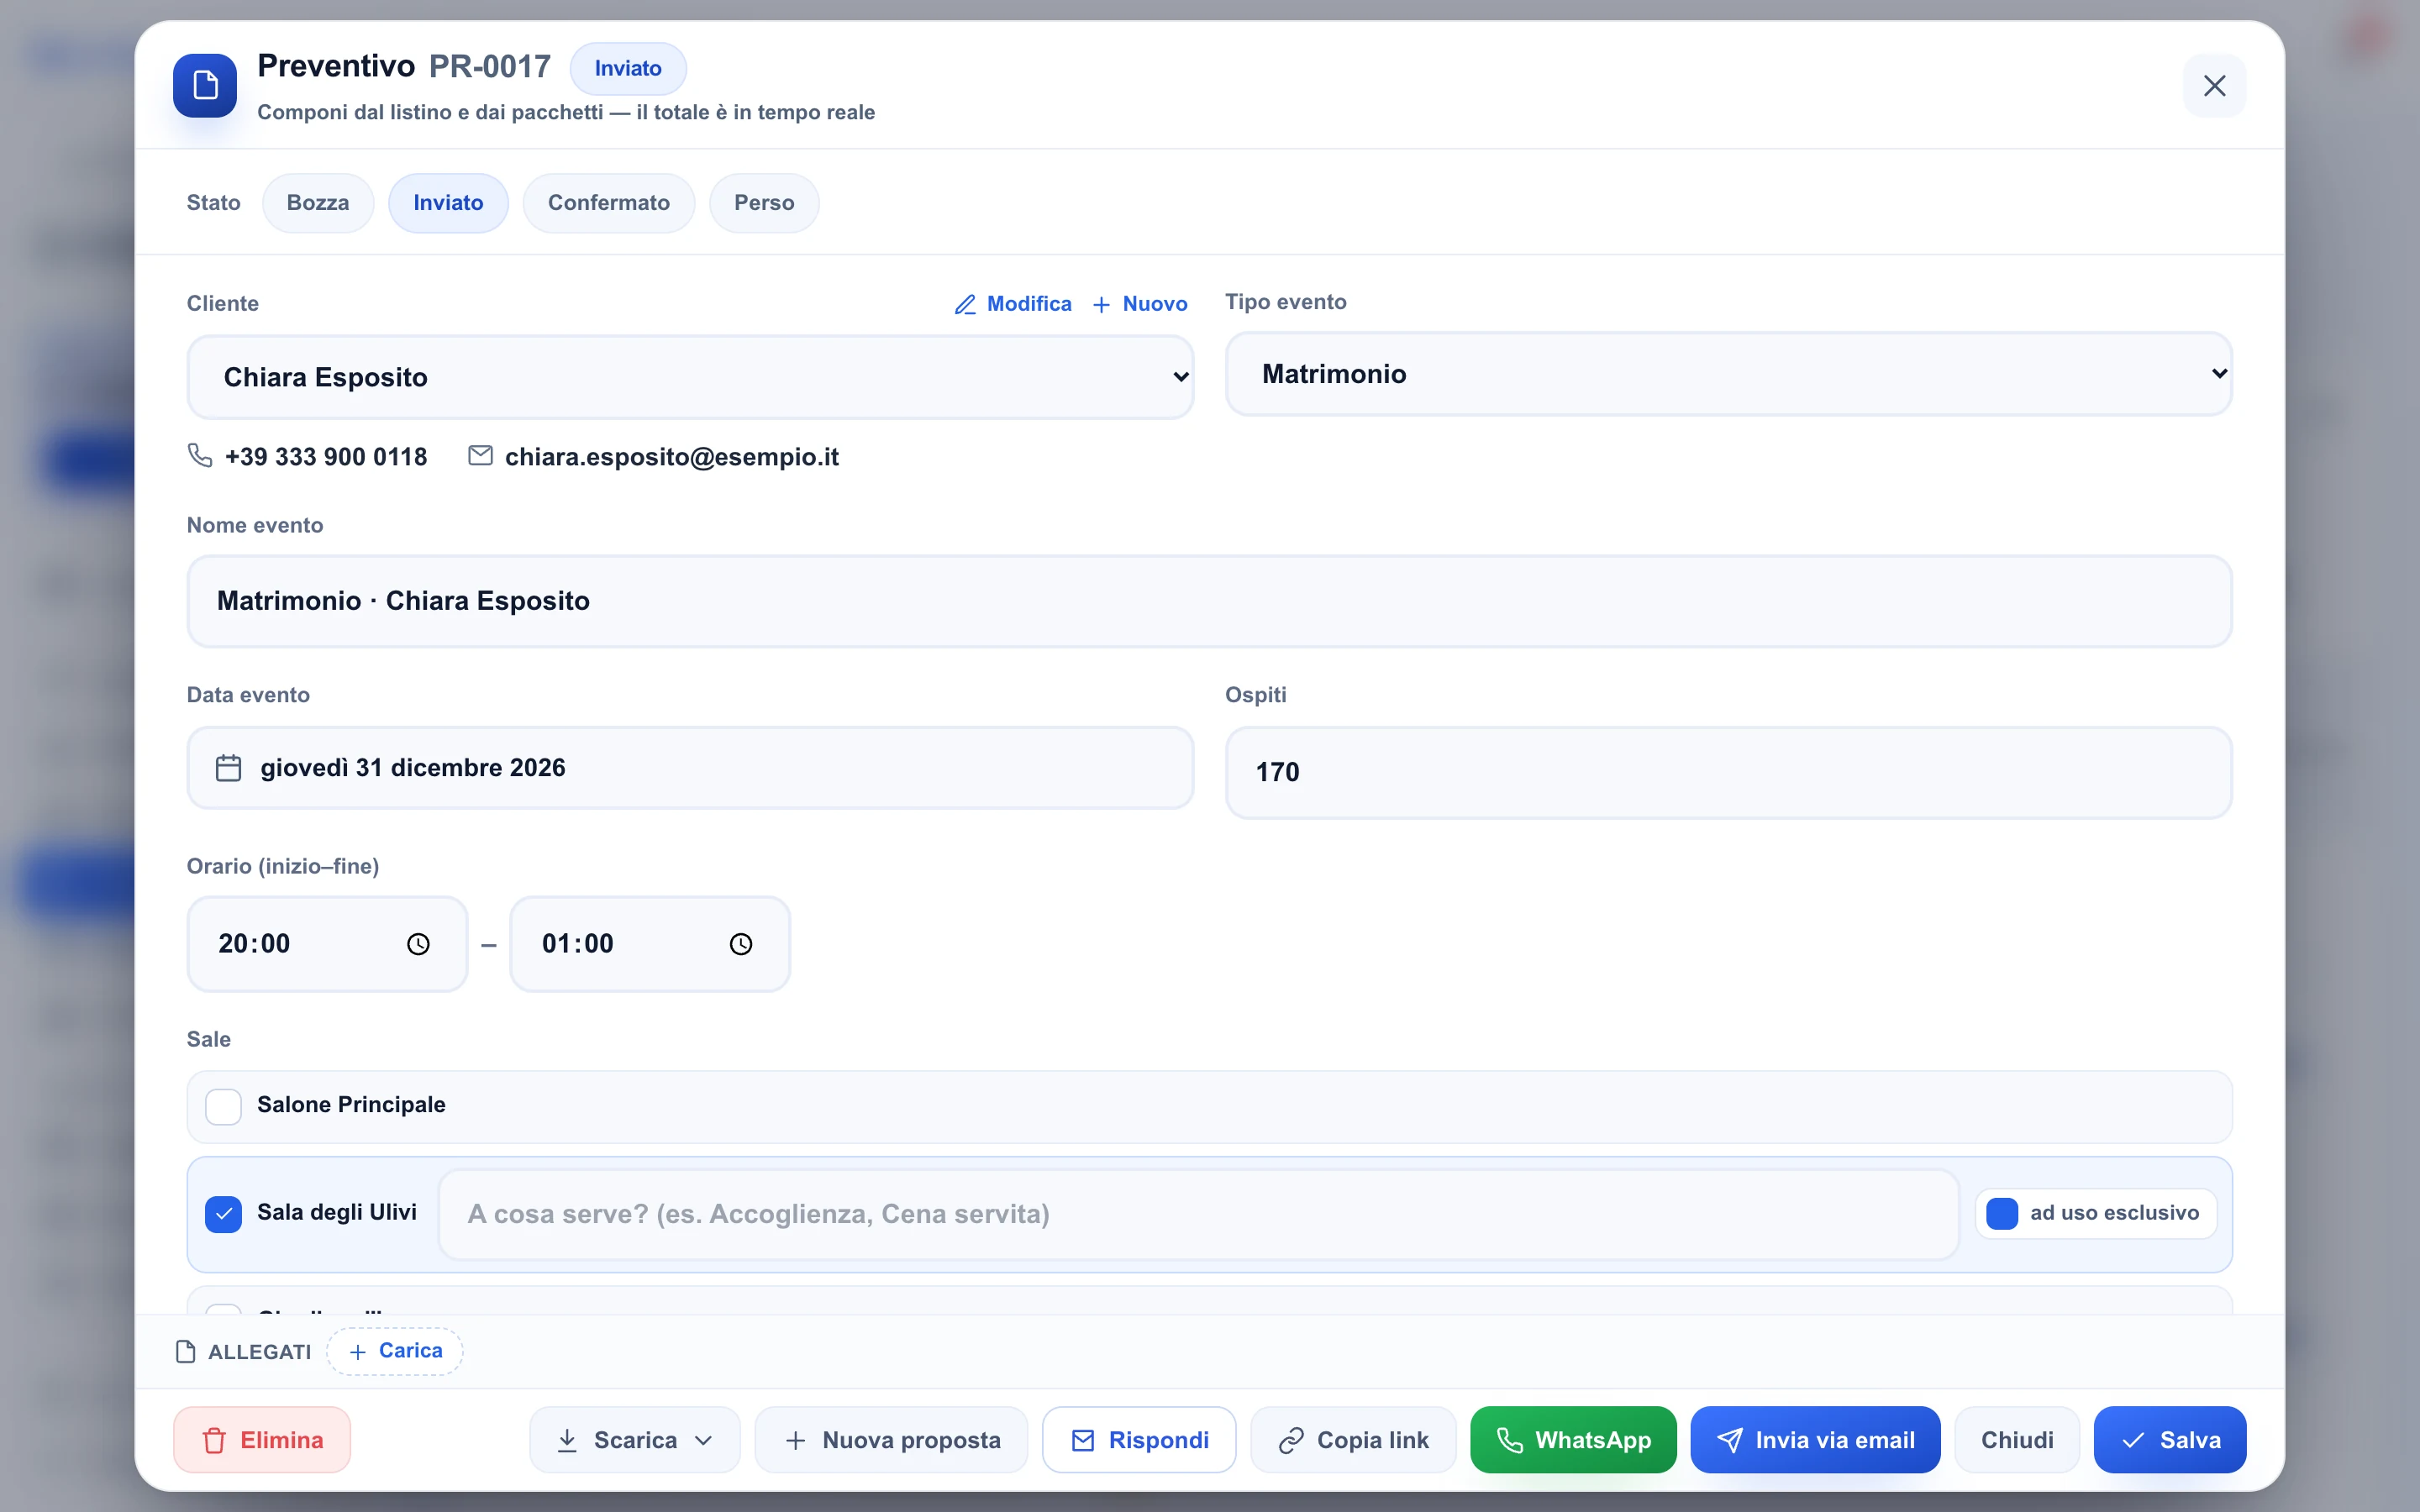Click the Inviato badge next to PR-0017
Screen dimensions: 2420x1512
pos(628,68)
